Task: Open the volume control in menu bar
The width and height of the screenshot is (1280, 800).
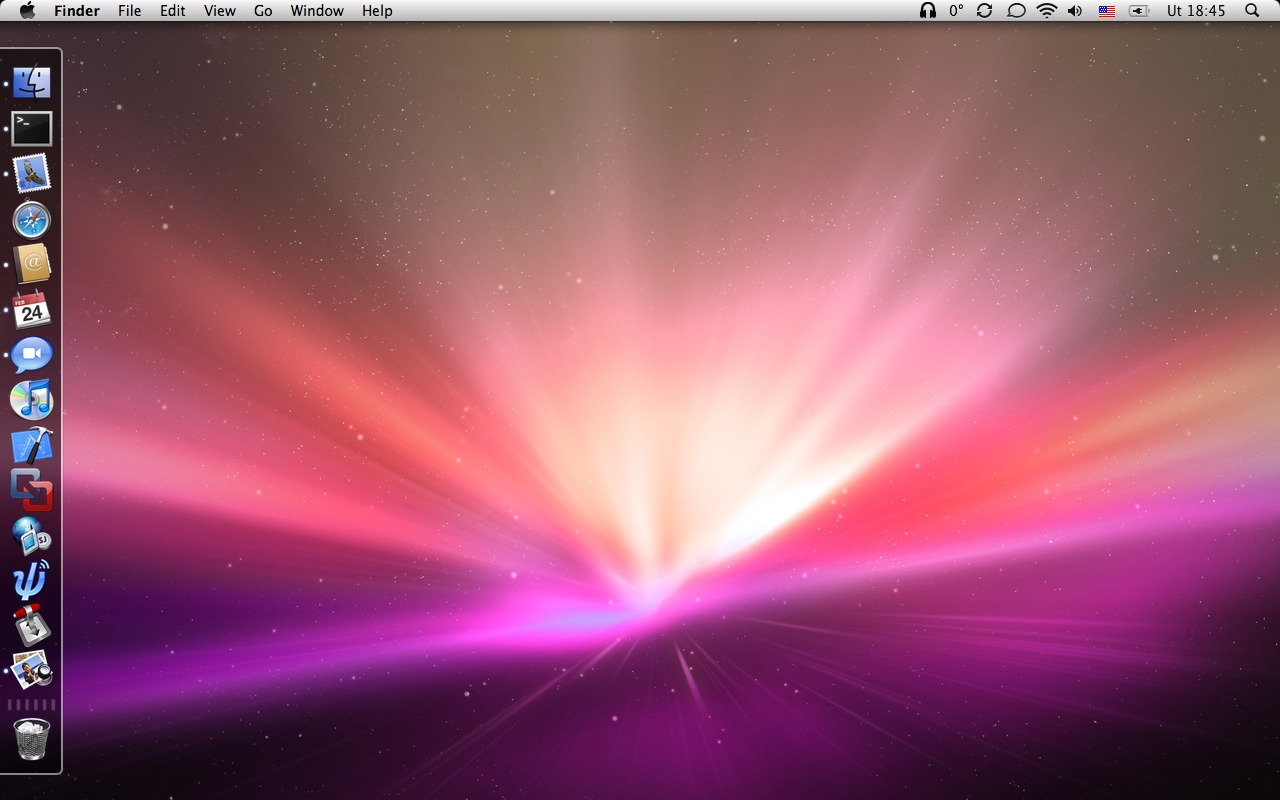Action: pyautogui.click(x=1075, y=11)
